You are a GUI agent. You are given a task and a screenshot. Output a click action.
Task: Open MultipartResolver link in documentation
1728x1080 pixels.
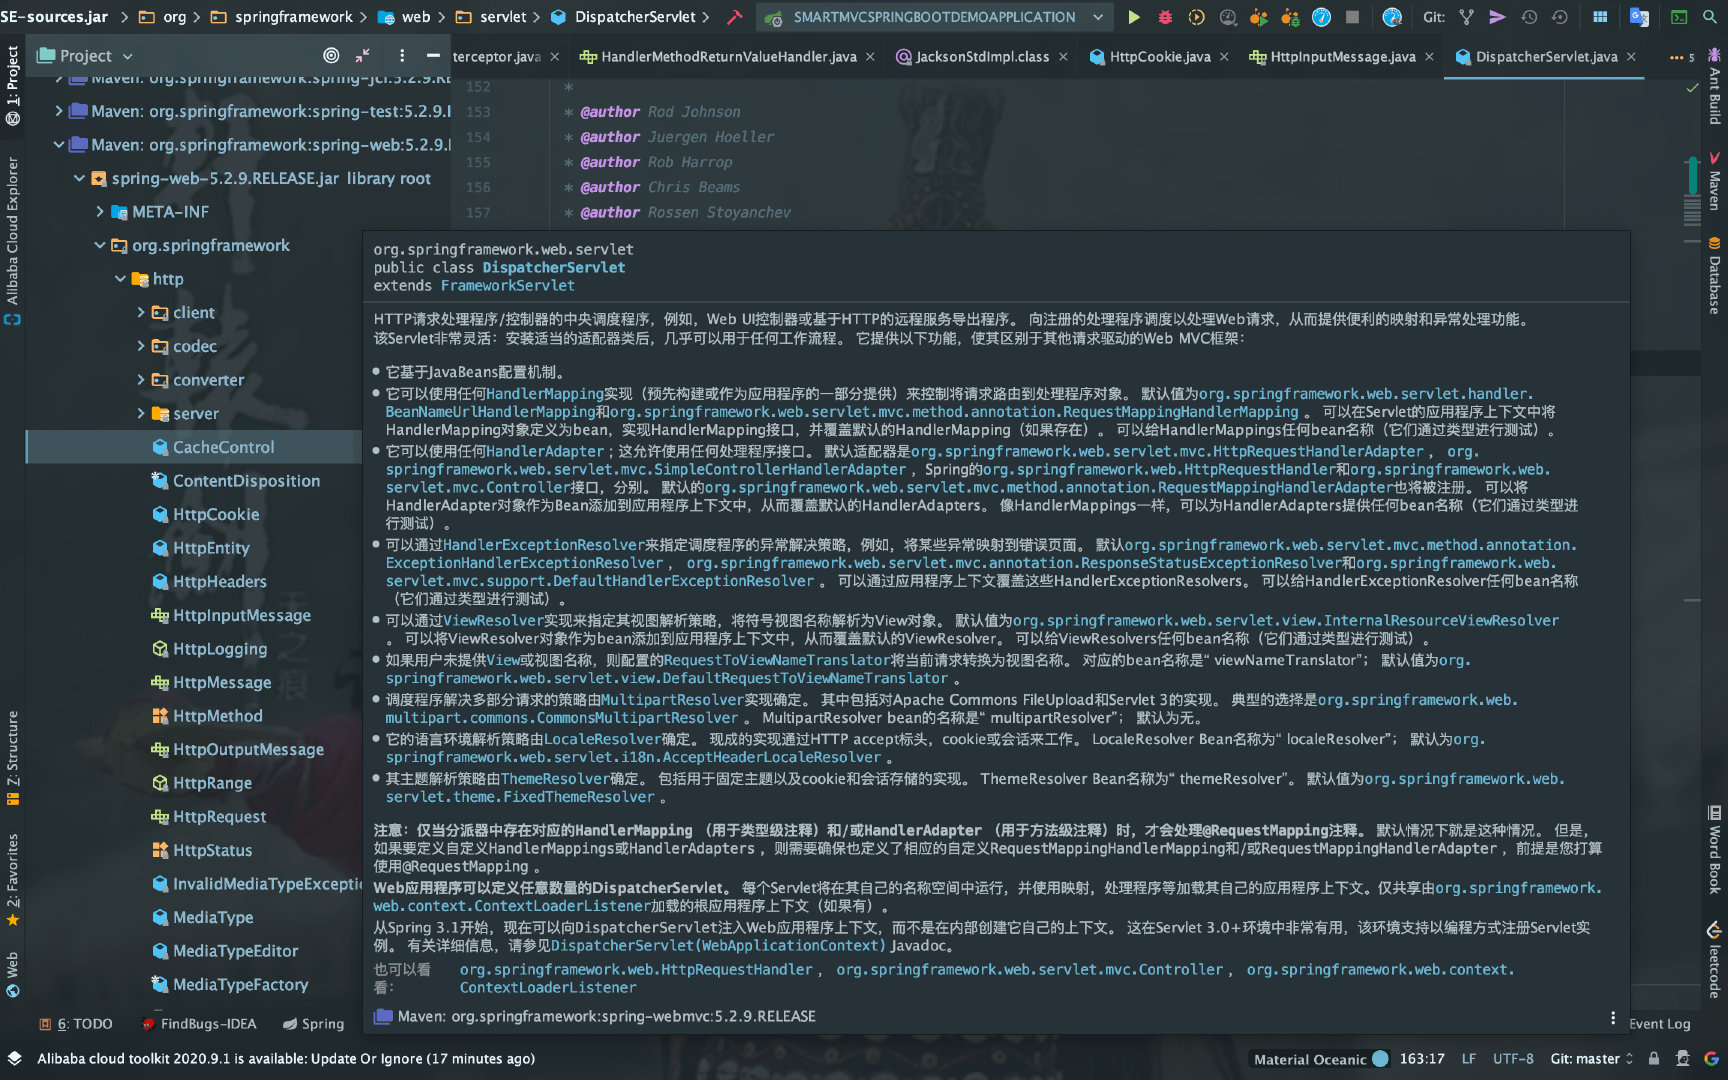click(x=672, y=700)
